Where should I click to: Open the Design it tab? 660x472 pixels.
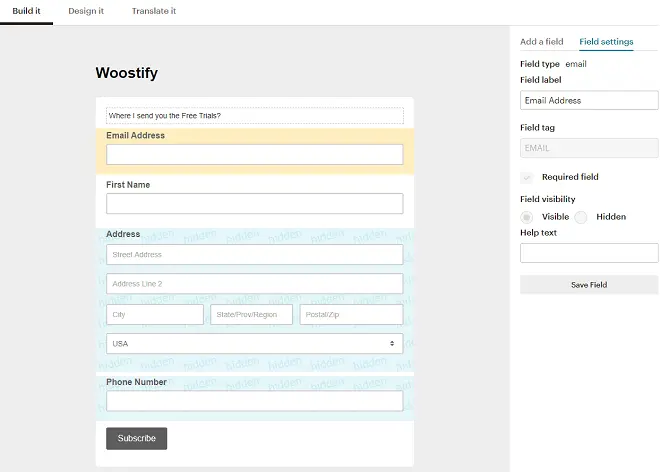coord(86,11)
